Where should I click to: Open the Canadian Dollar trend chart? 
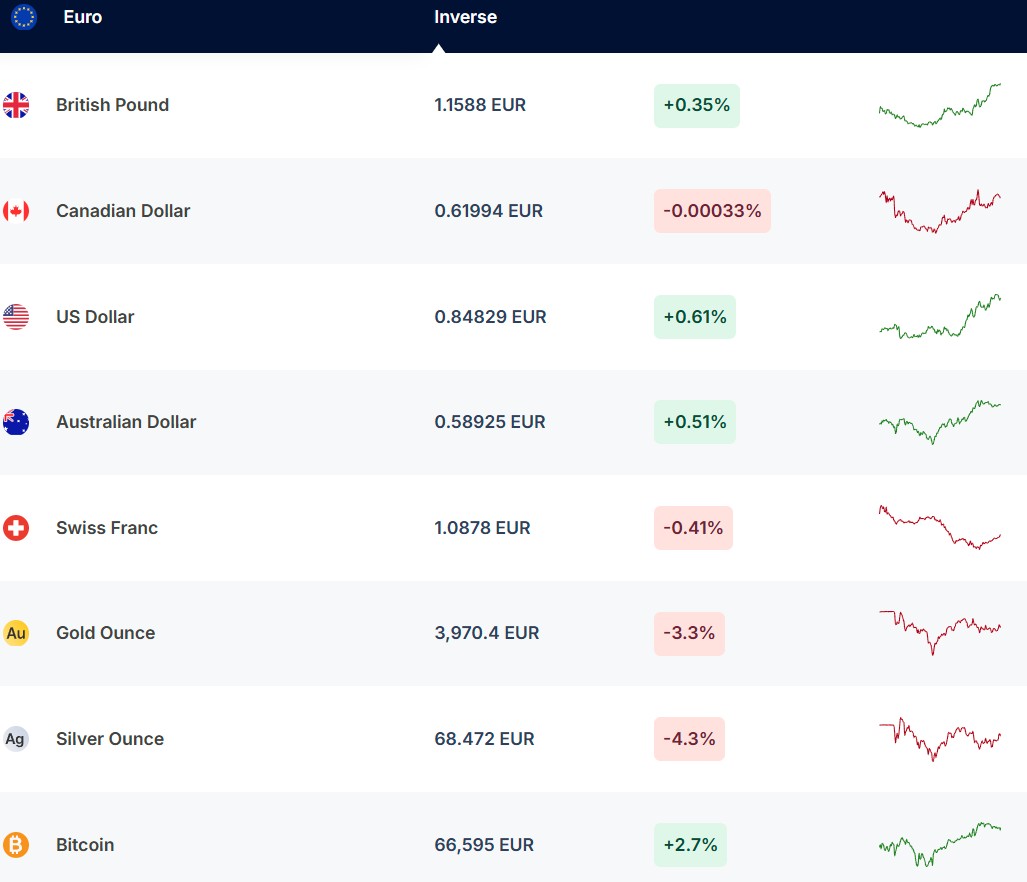[939, 211]
